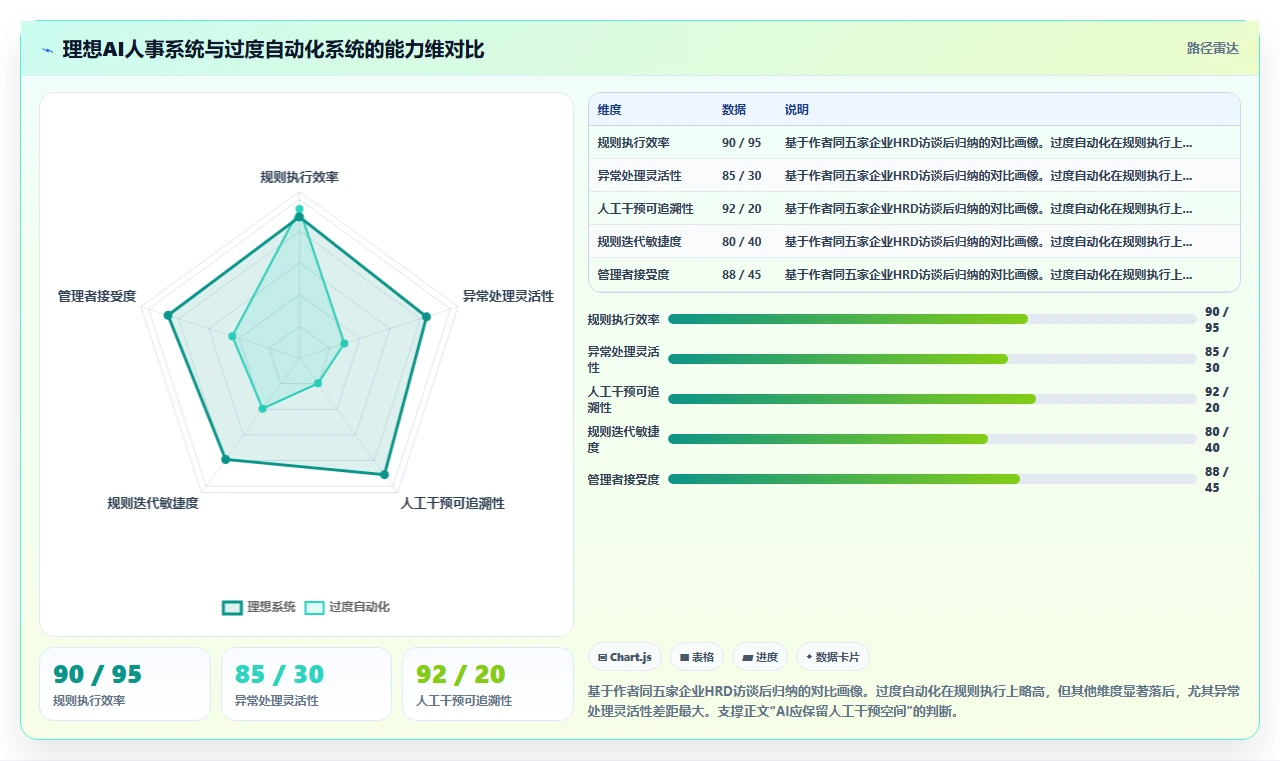Click the summary paragraph below the tags
Image resolution: width=1280 pixels, height=761 pixels.
pos(914,701)
